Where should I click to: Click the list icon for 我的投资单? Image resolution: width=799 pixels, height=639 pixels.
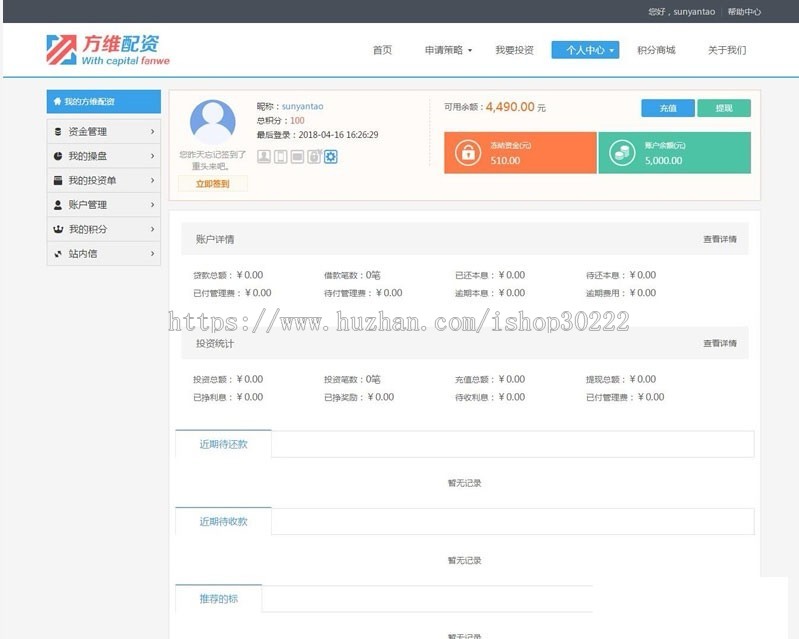point(58,180)
